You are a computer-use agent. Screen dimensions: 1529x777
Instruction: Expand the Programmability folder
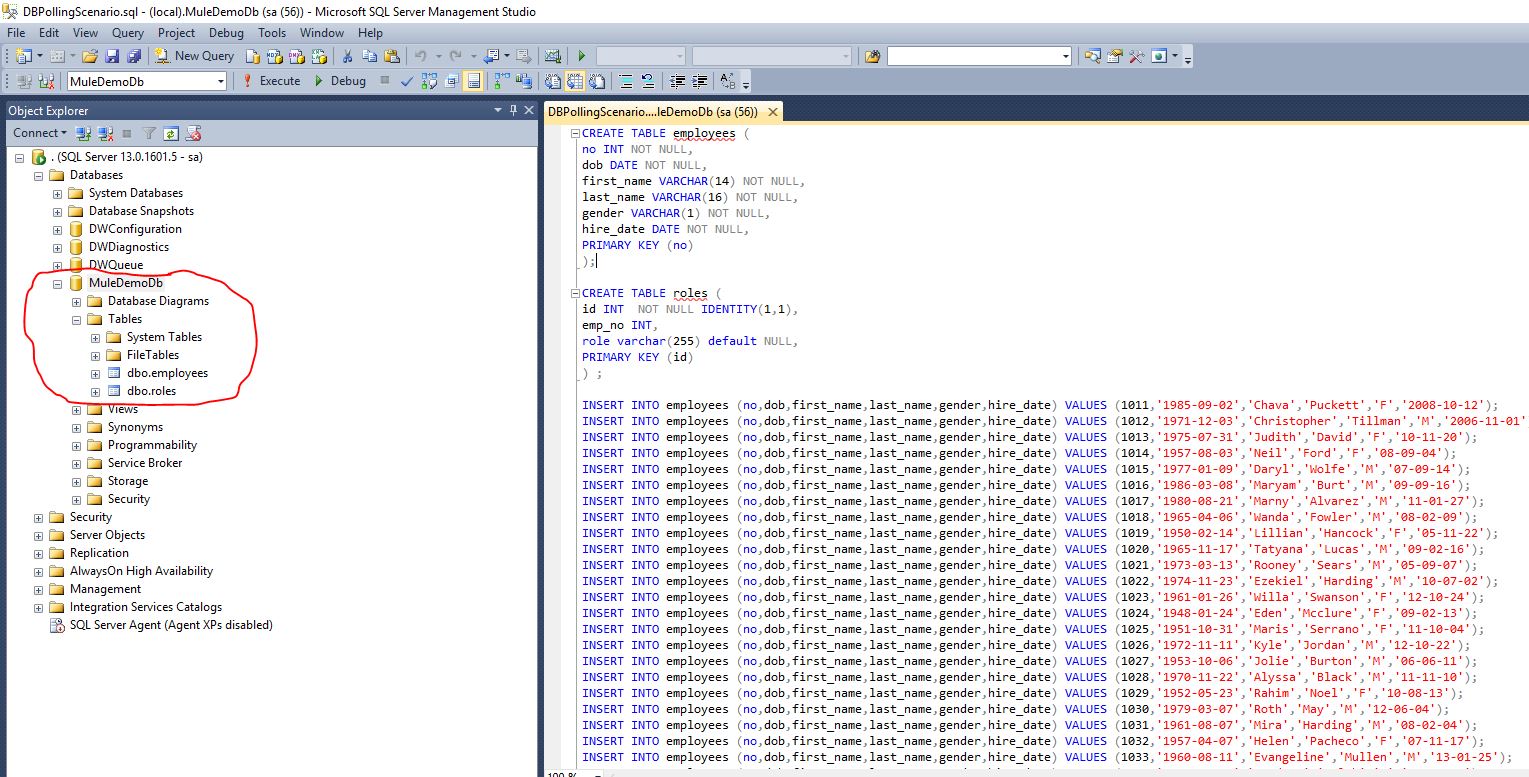click(x=77, y=445)
